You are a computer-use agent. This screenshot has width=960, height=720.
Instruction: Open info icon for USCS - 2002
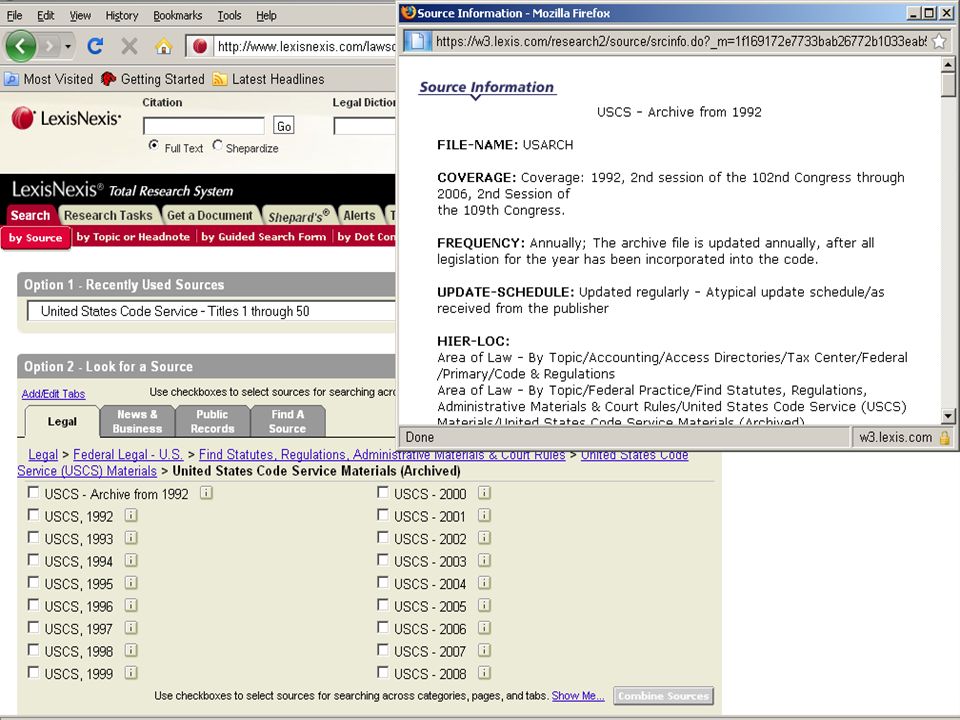point(484,538)
